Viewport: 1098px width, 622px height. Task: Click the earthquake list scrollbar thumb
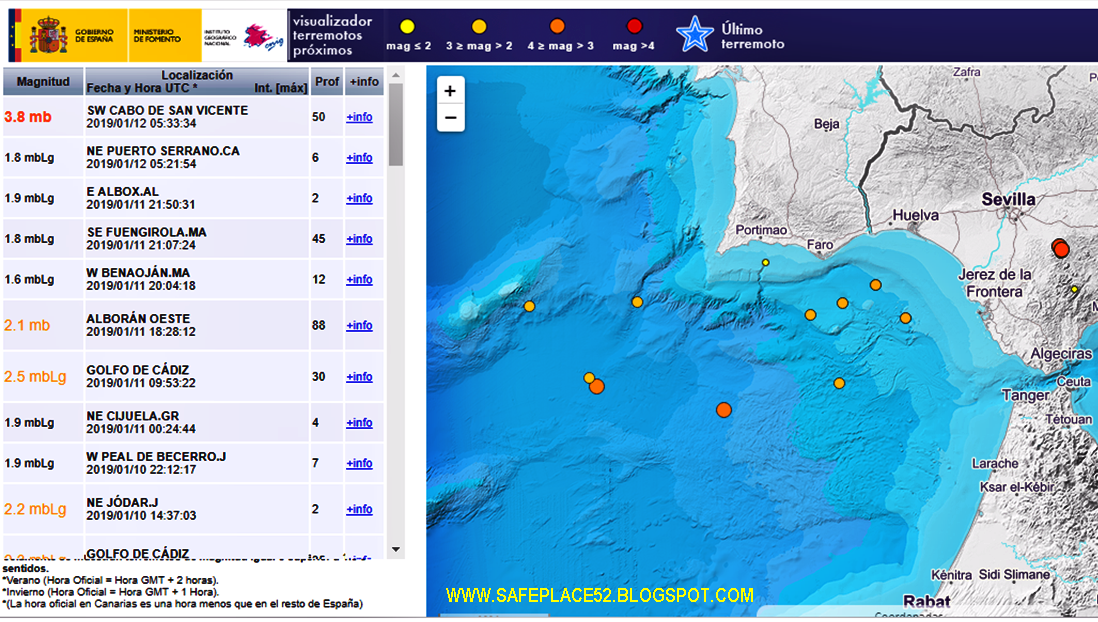point(396,125)
